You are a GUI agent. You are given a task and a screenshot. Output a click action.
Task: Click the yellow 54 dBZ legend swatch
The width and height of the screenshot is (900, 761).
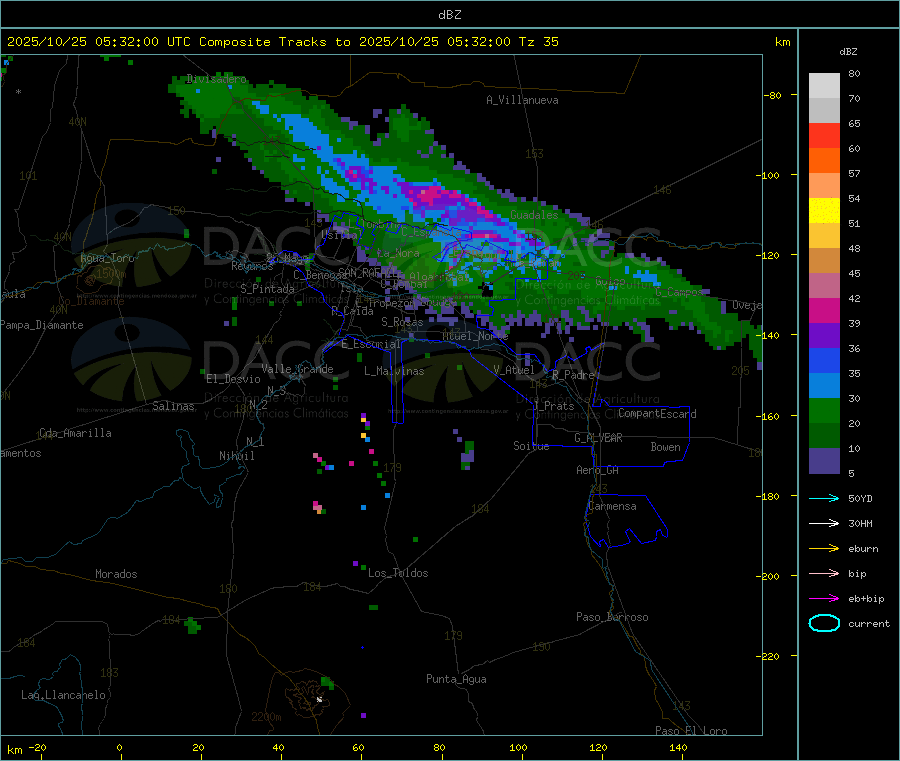click(824, 211)
